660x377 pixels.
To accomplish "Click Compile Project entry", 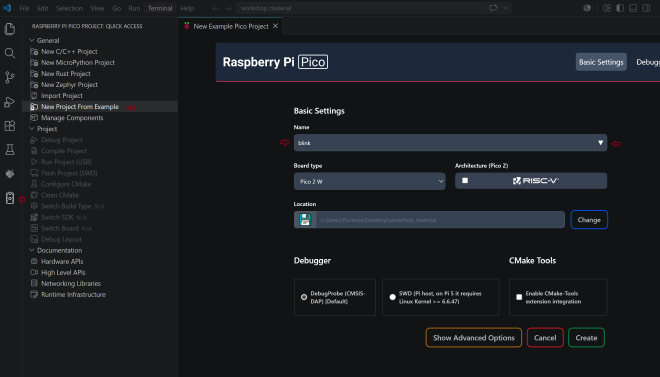I will pos(64,151).
